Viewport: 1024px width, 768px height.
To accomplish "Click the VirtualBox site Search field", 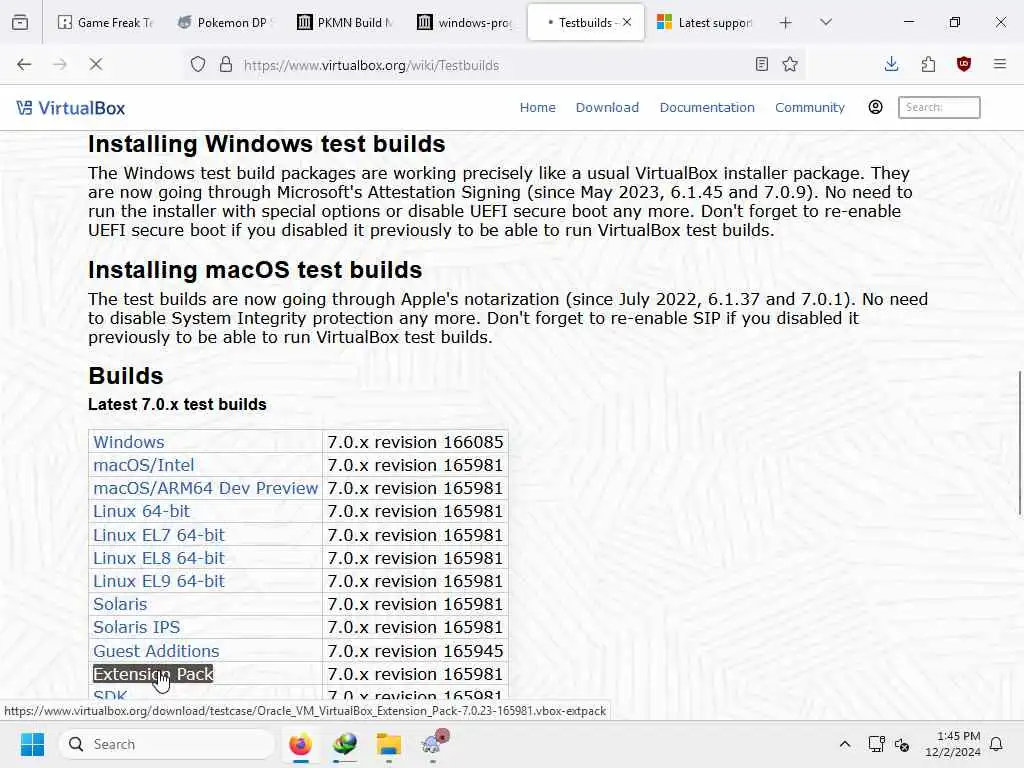I will 939,107.
